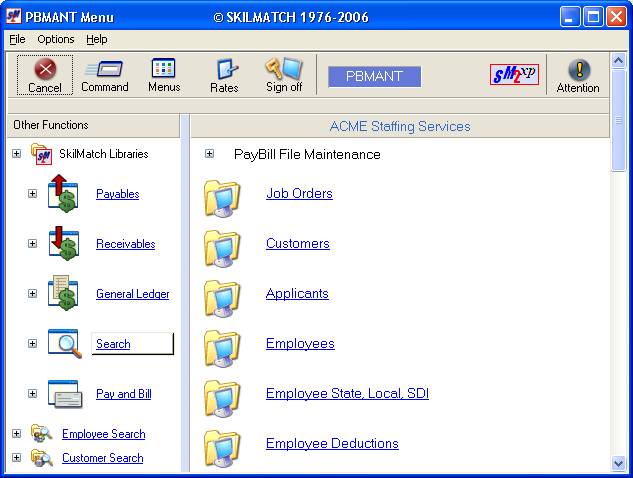Open the Job Orders link
The width and height of the screenshot is (633, 478).
coord(299,193)
